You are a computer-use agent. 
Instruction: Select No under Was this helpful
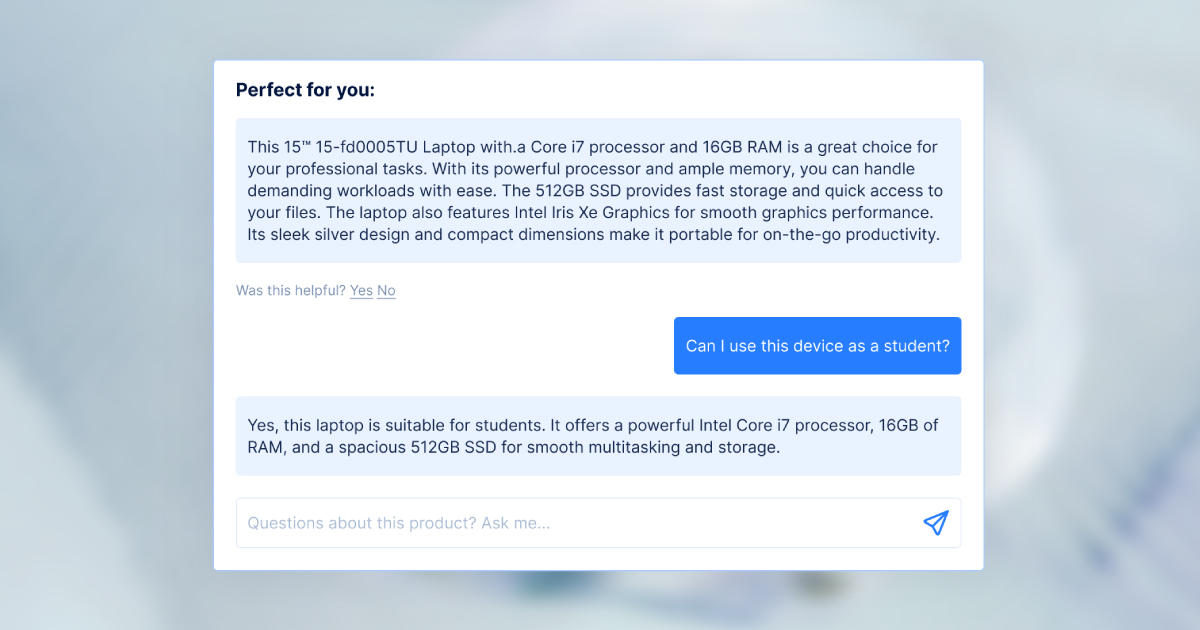pos(386,291)
